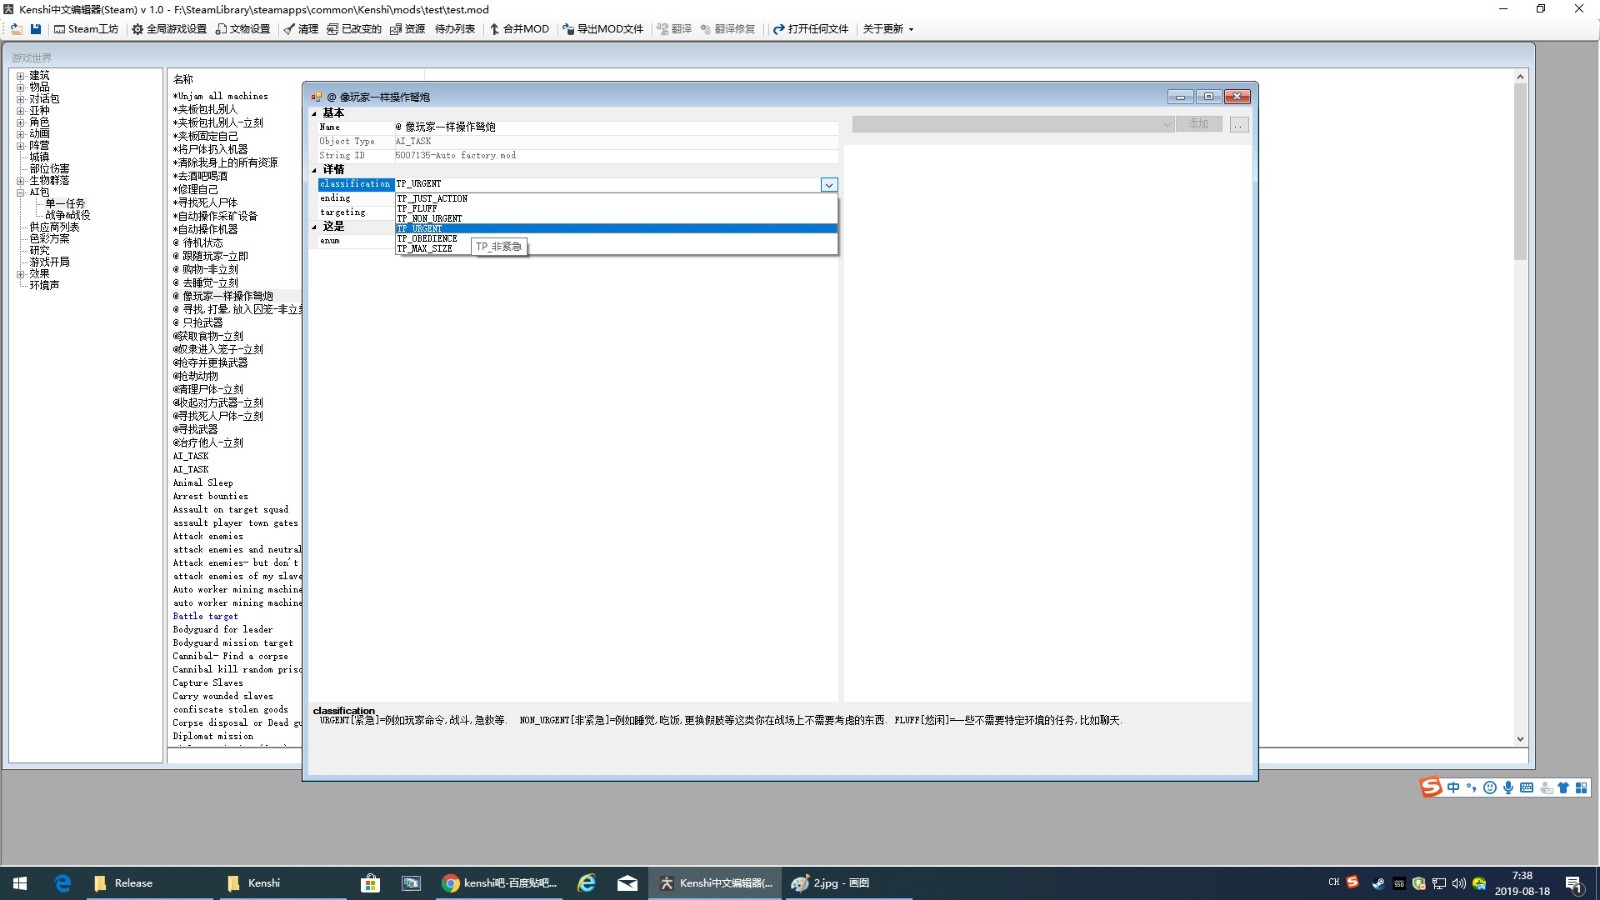Open 待办列表 in the toolbar
The image size is (1600, 900).
[455, 29]
